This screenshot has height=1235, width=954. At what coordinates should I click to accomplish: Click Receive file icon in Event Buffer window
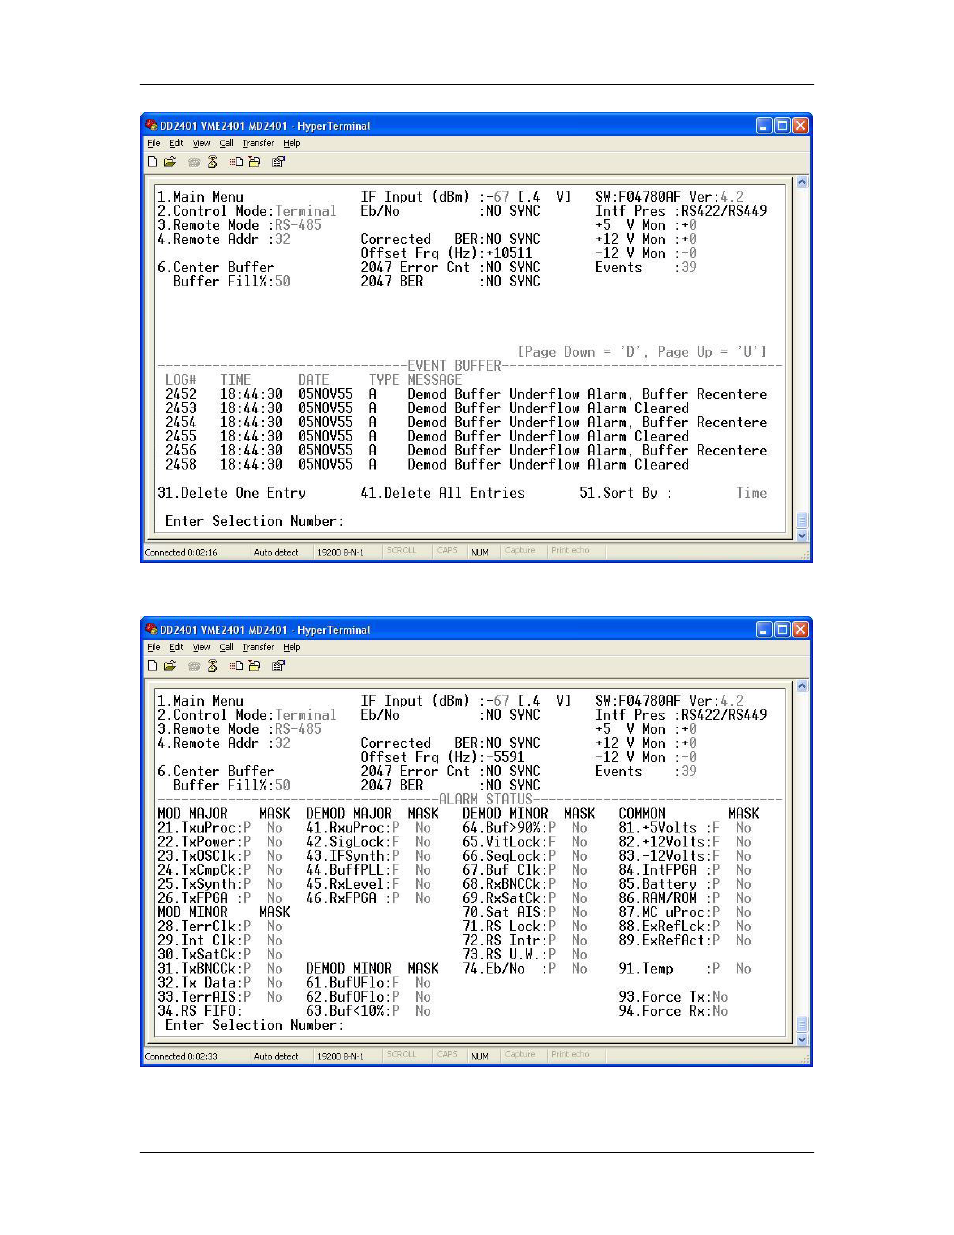254,161
